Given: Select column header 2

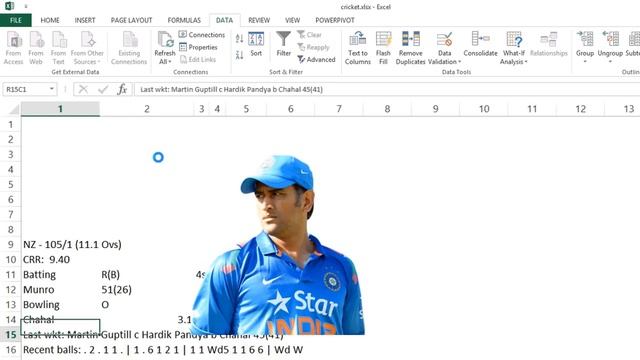Looking at the screenshot, I should tap(147, 109).
